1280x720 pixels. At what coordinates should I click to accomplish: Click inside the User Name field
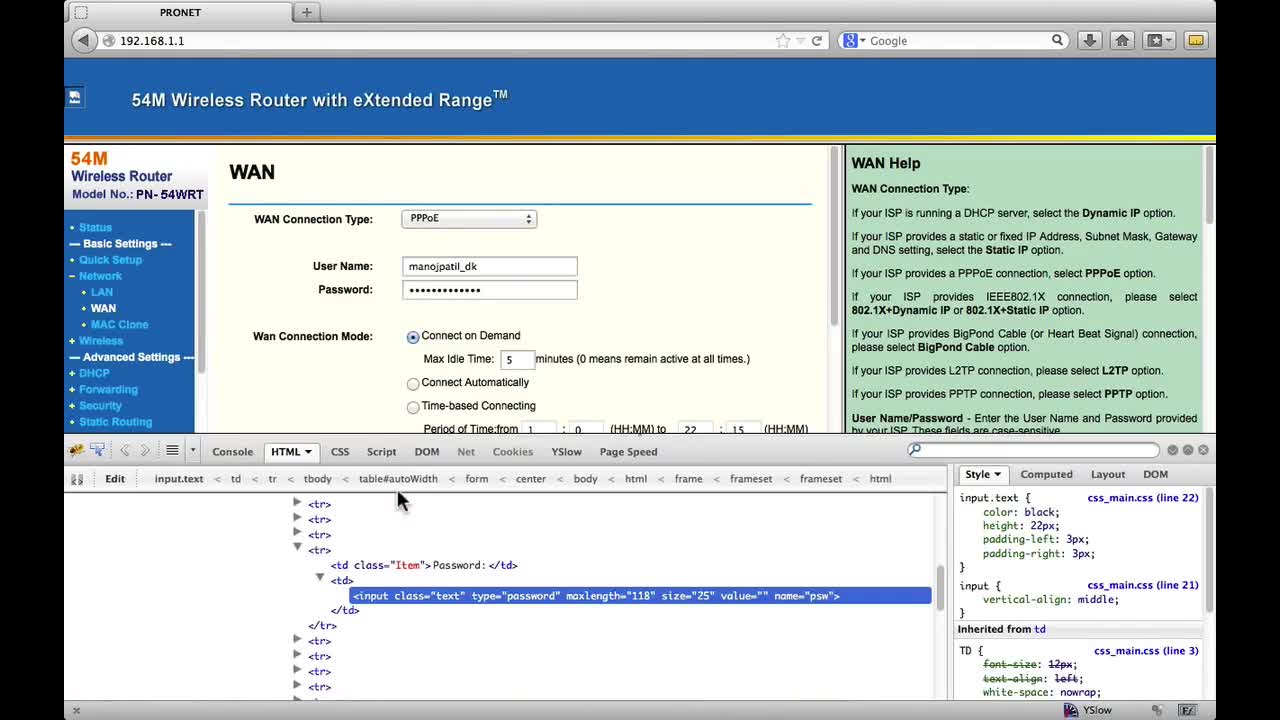490,266
